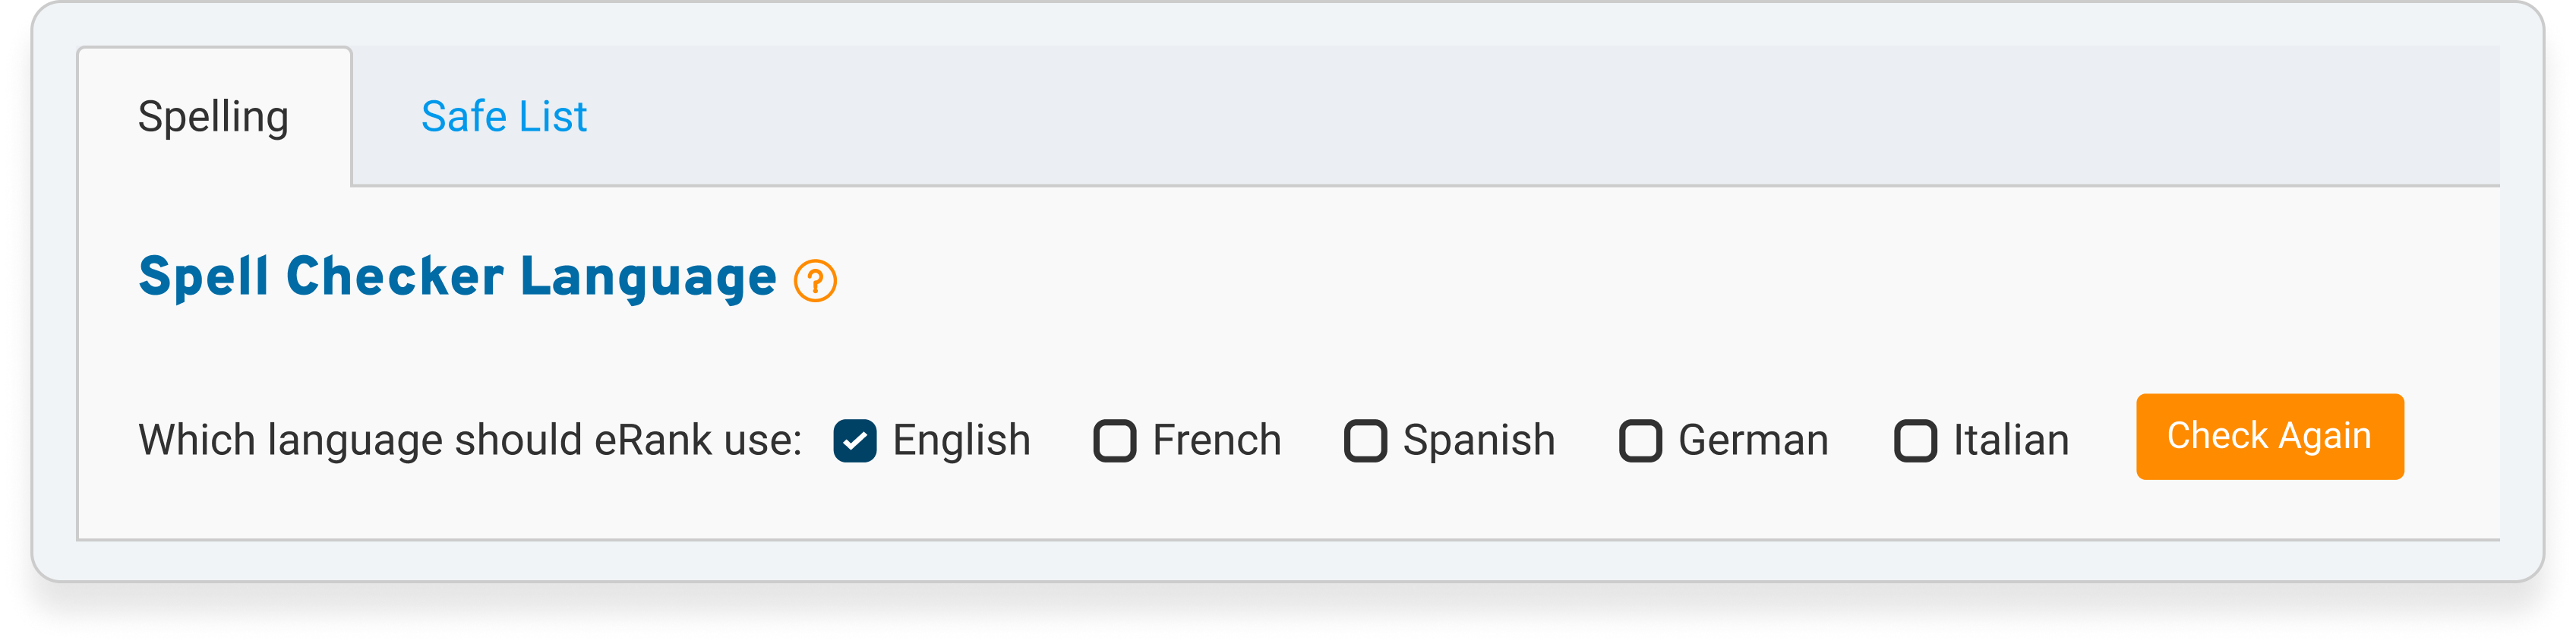Turn on the Italian language checkbox
2576x644 pixels.
tap(1916, 441)
